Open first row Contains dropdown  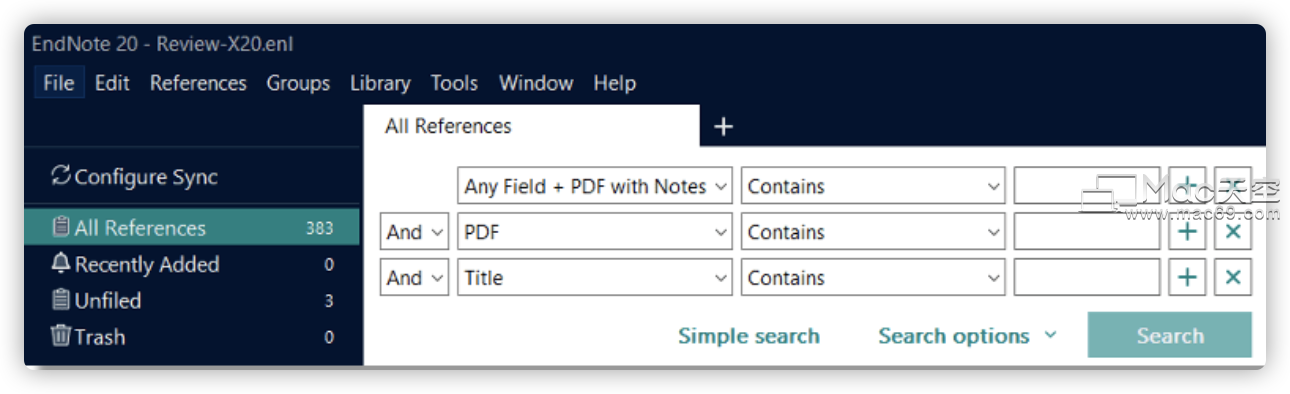click(x=873, y=186)
